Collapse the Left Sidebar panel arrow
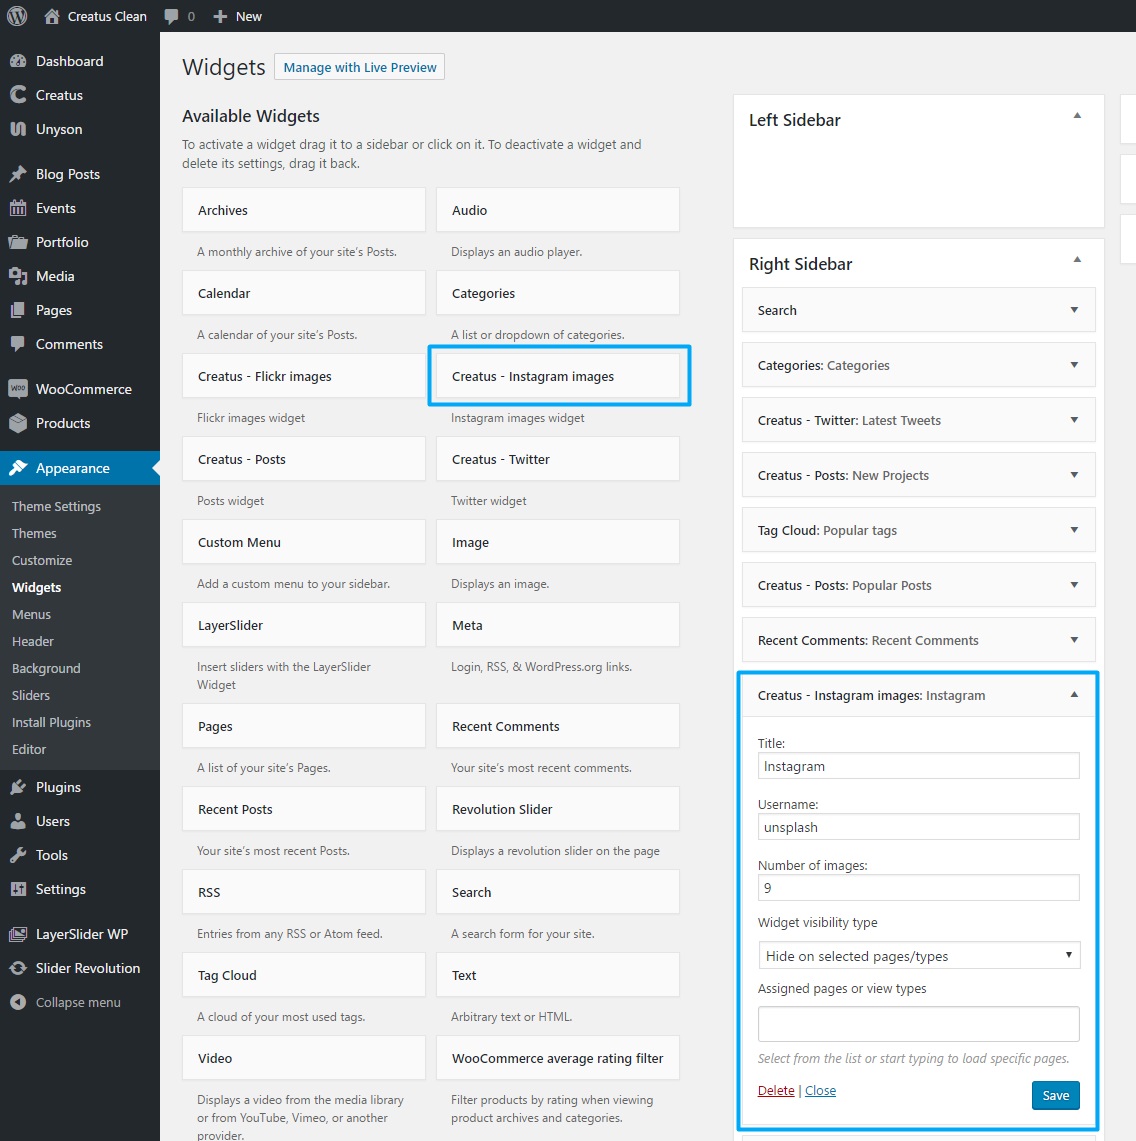The width and height of the screenshot is (1136, 1141). point(1077,116)
